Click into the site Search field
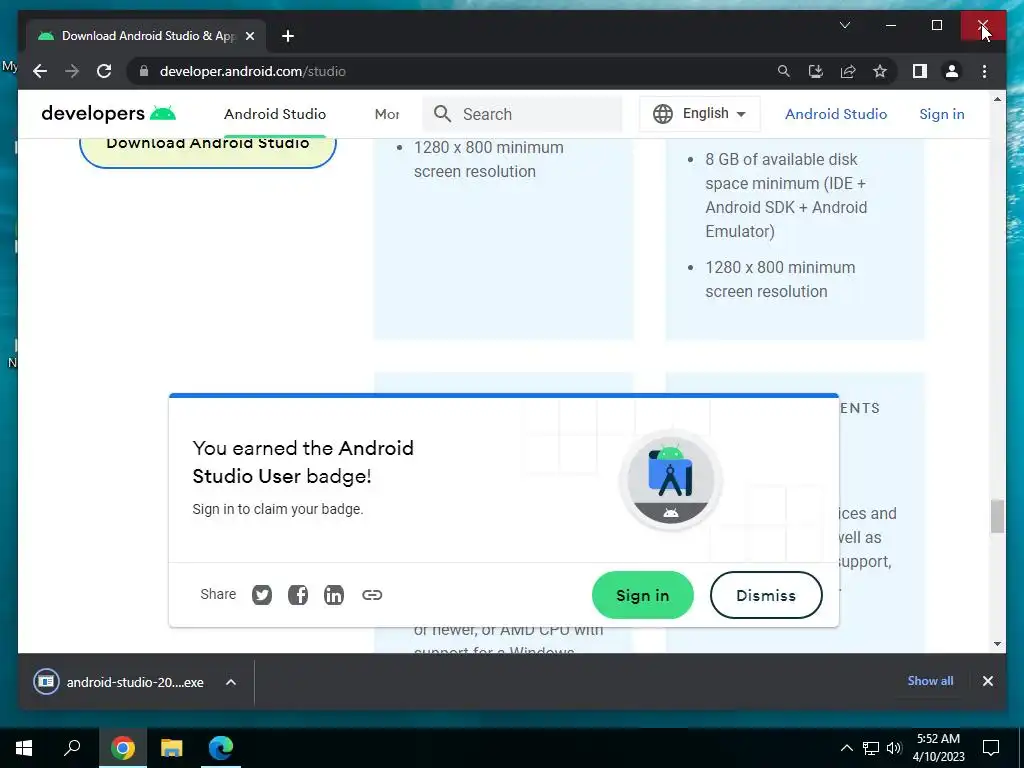Screen dimensions: 1024x768 (x=522, y=114)
